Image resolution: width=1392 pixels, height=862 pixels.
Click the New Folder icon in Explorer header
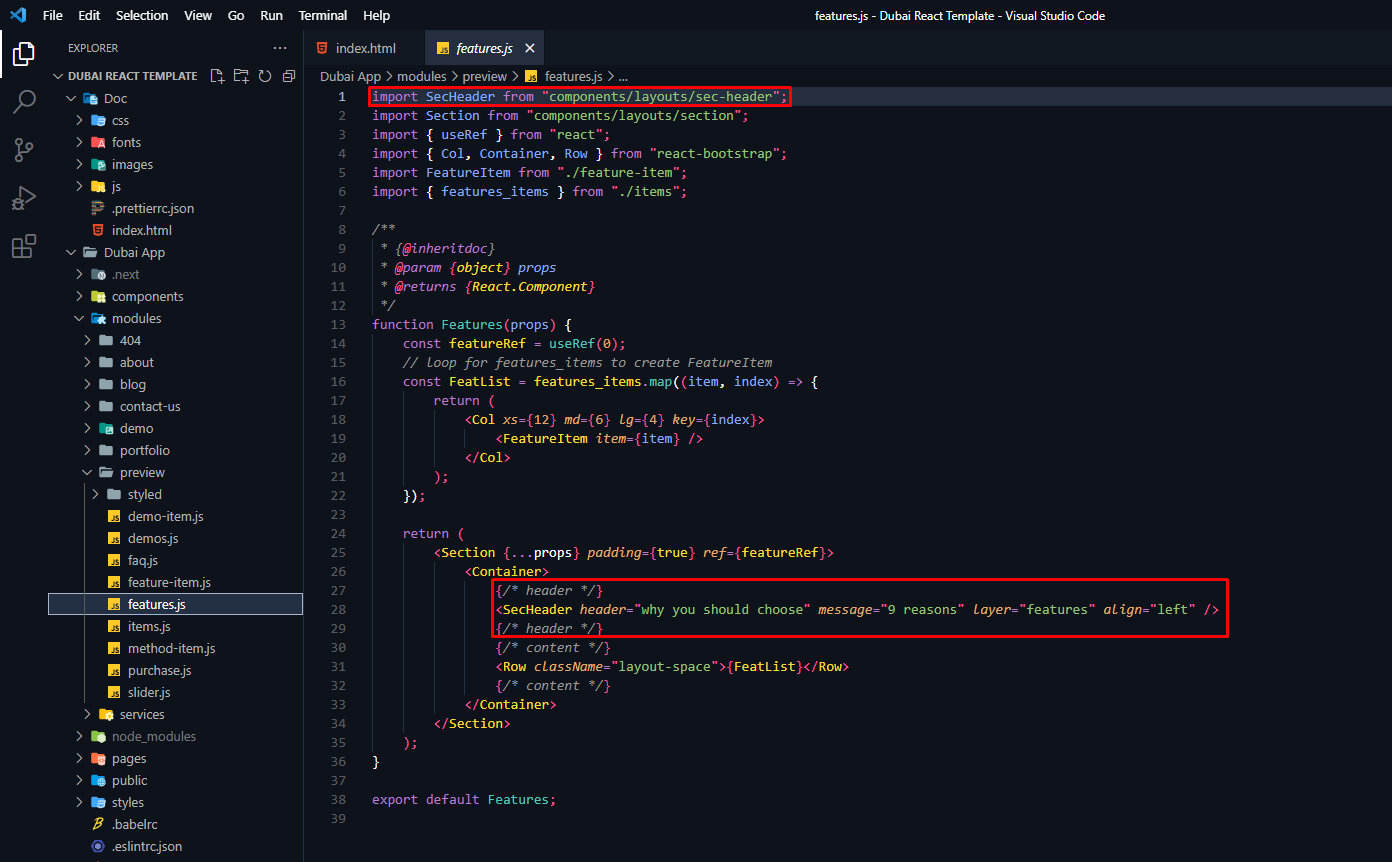coord(241,76)
